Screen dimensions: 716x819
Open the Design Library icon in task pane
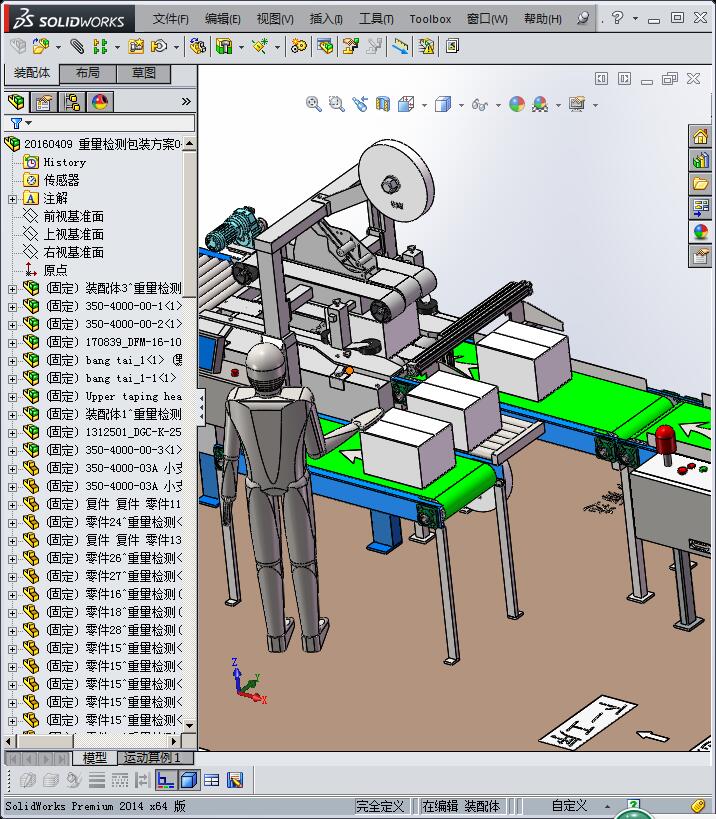(x=700, y=160)
